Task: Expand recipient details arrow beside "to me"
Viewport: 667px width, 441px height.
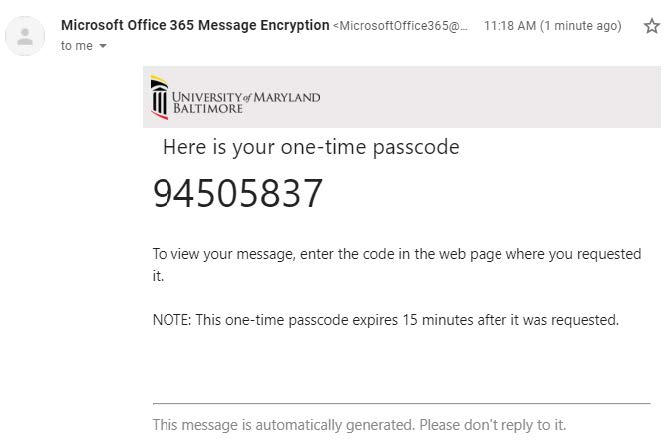Action: coord(103,46)
